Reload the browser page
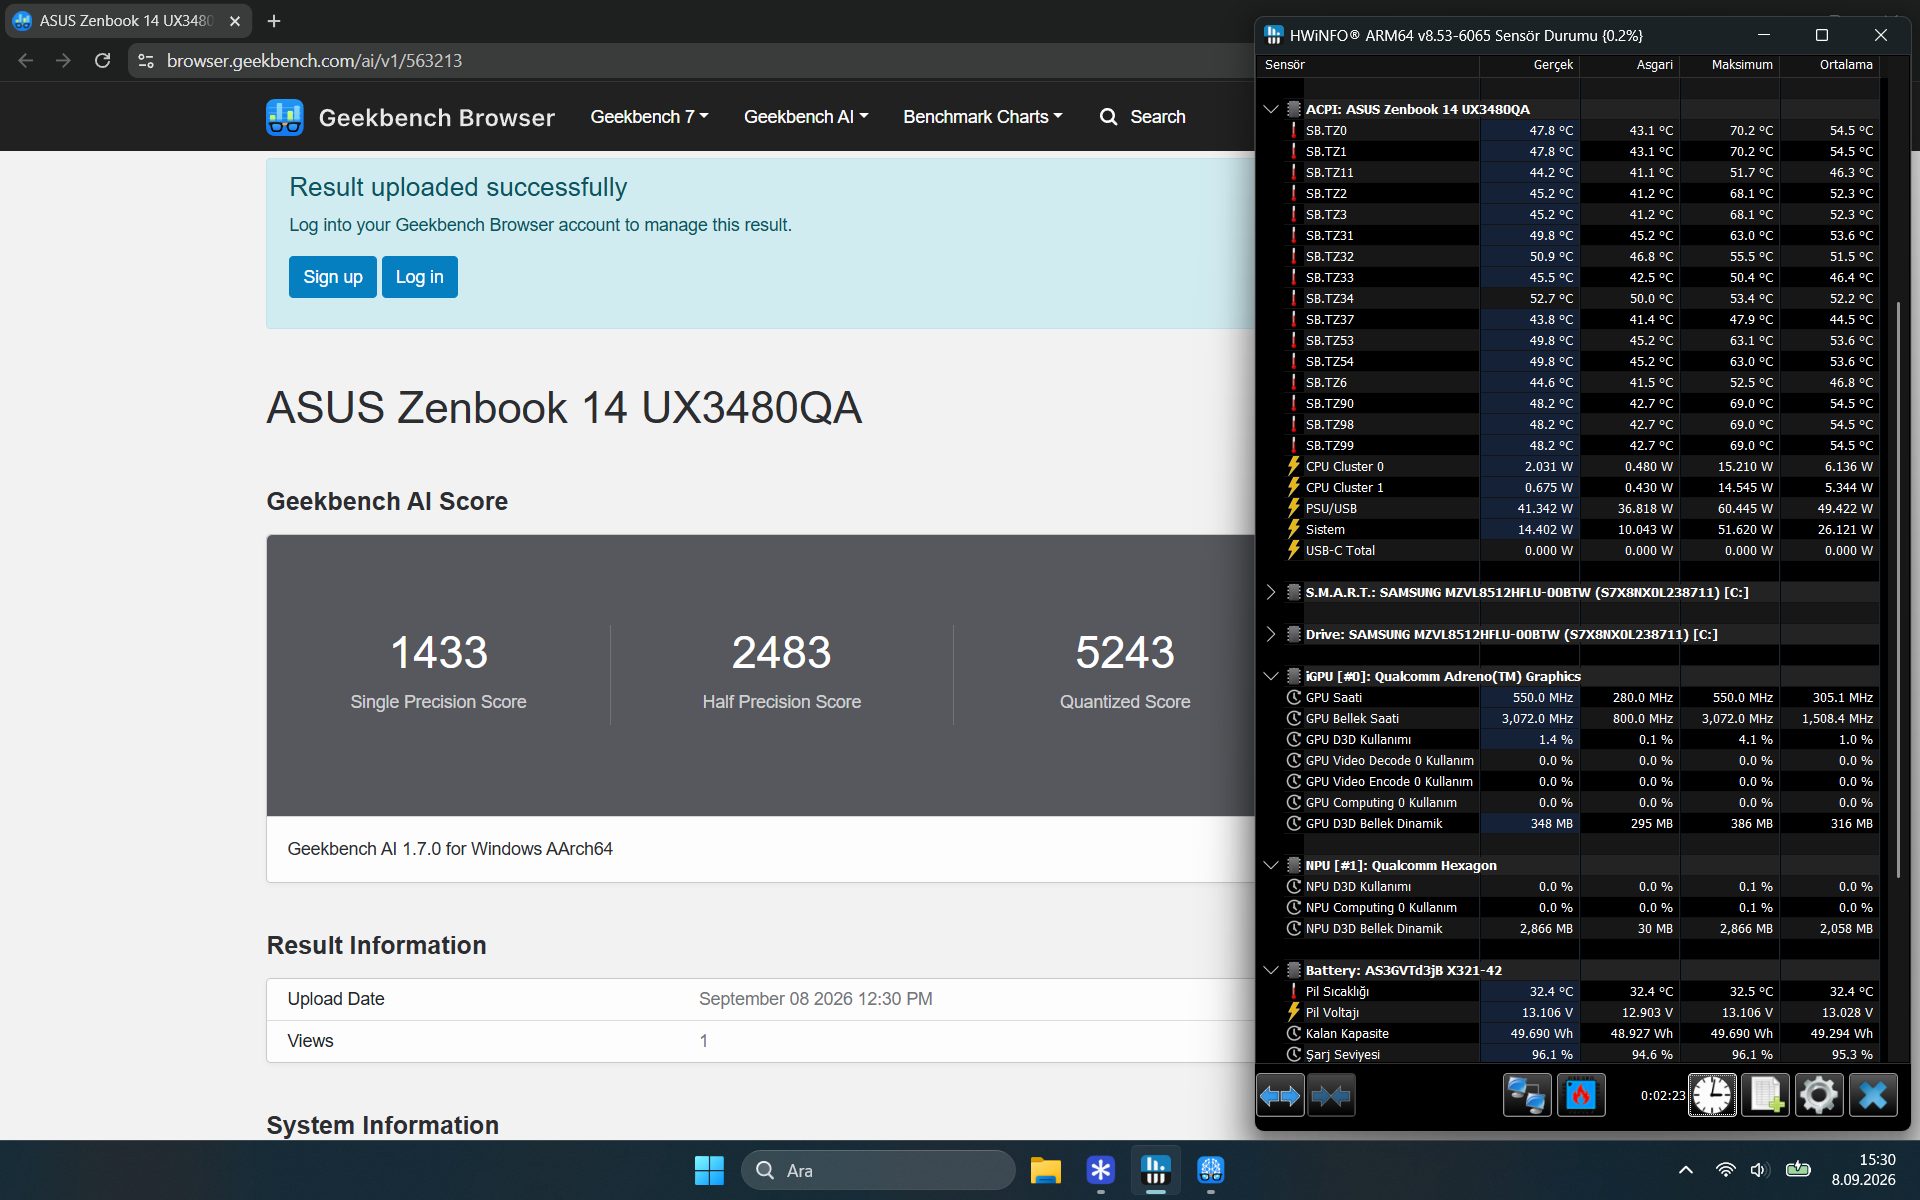Screen dimensions: 1920x1200 (x=102, y=61)
